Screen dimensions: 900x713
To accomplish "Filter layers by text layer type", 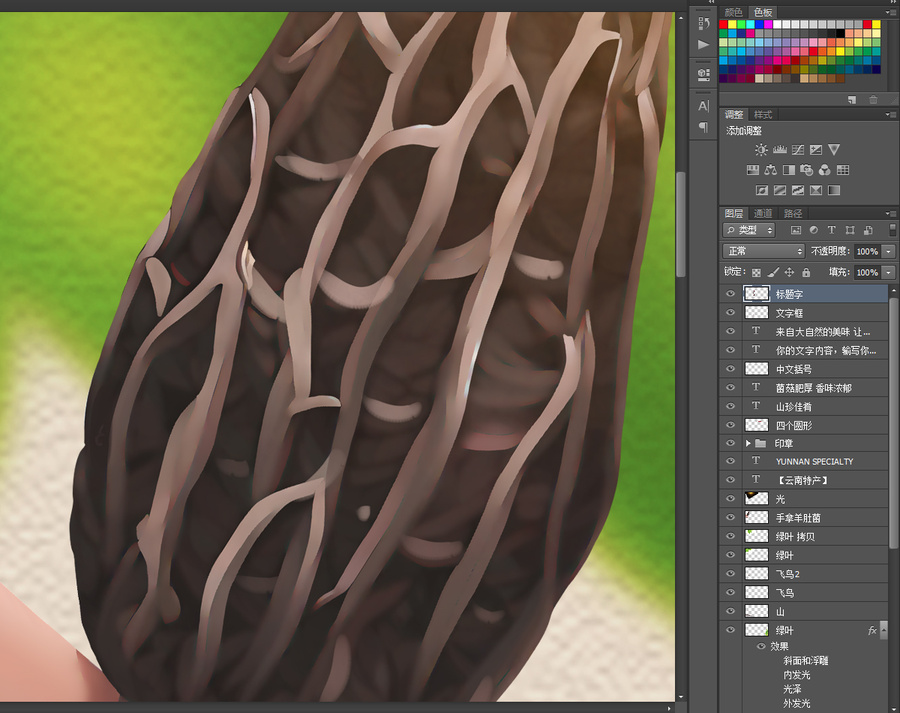I will click(x=831, y=230).
